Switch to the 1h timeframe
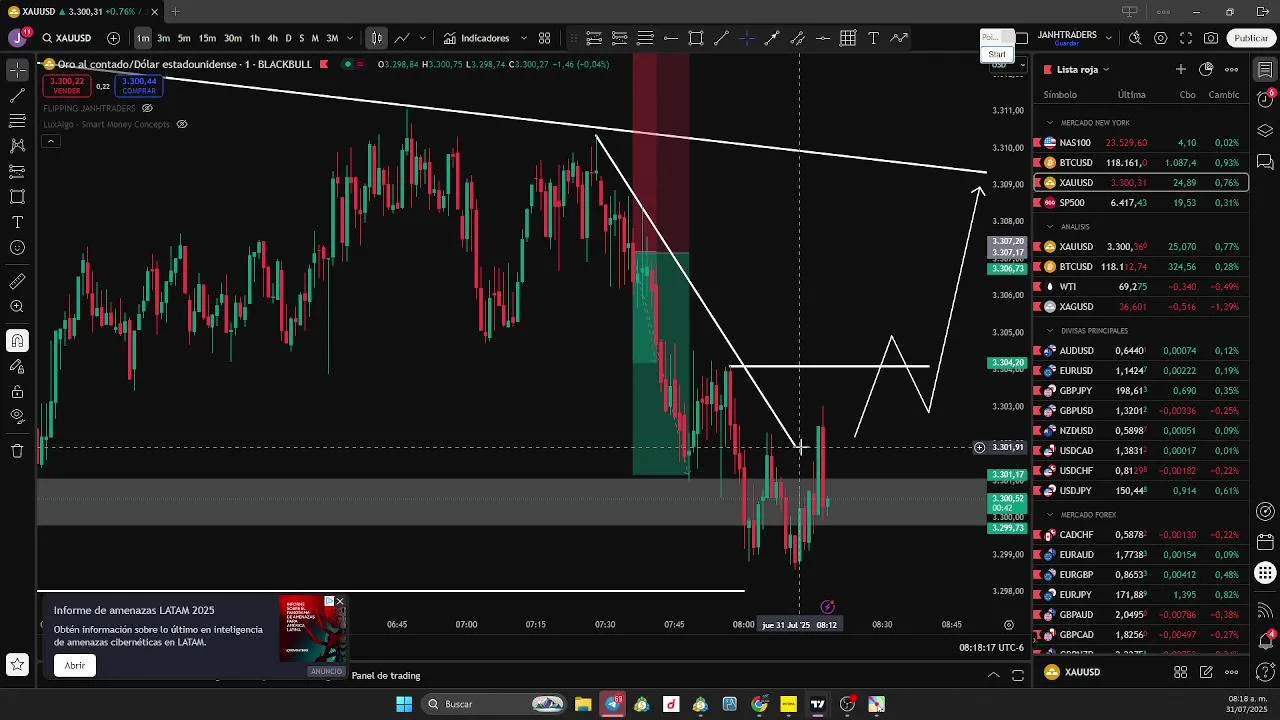 pos(254,38)
